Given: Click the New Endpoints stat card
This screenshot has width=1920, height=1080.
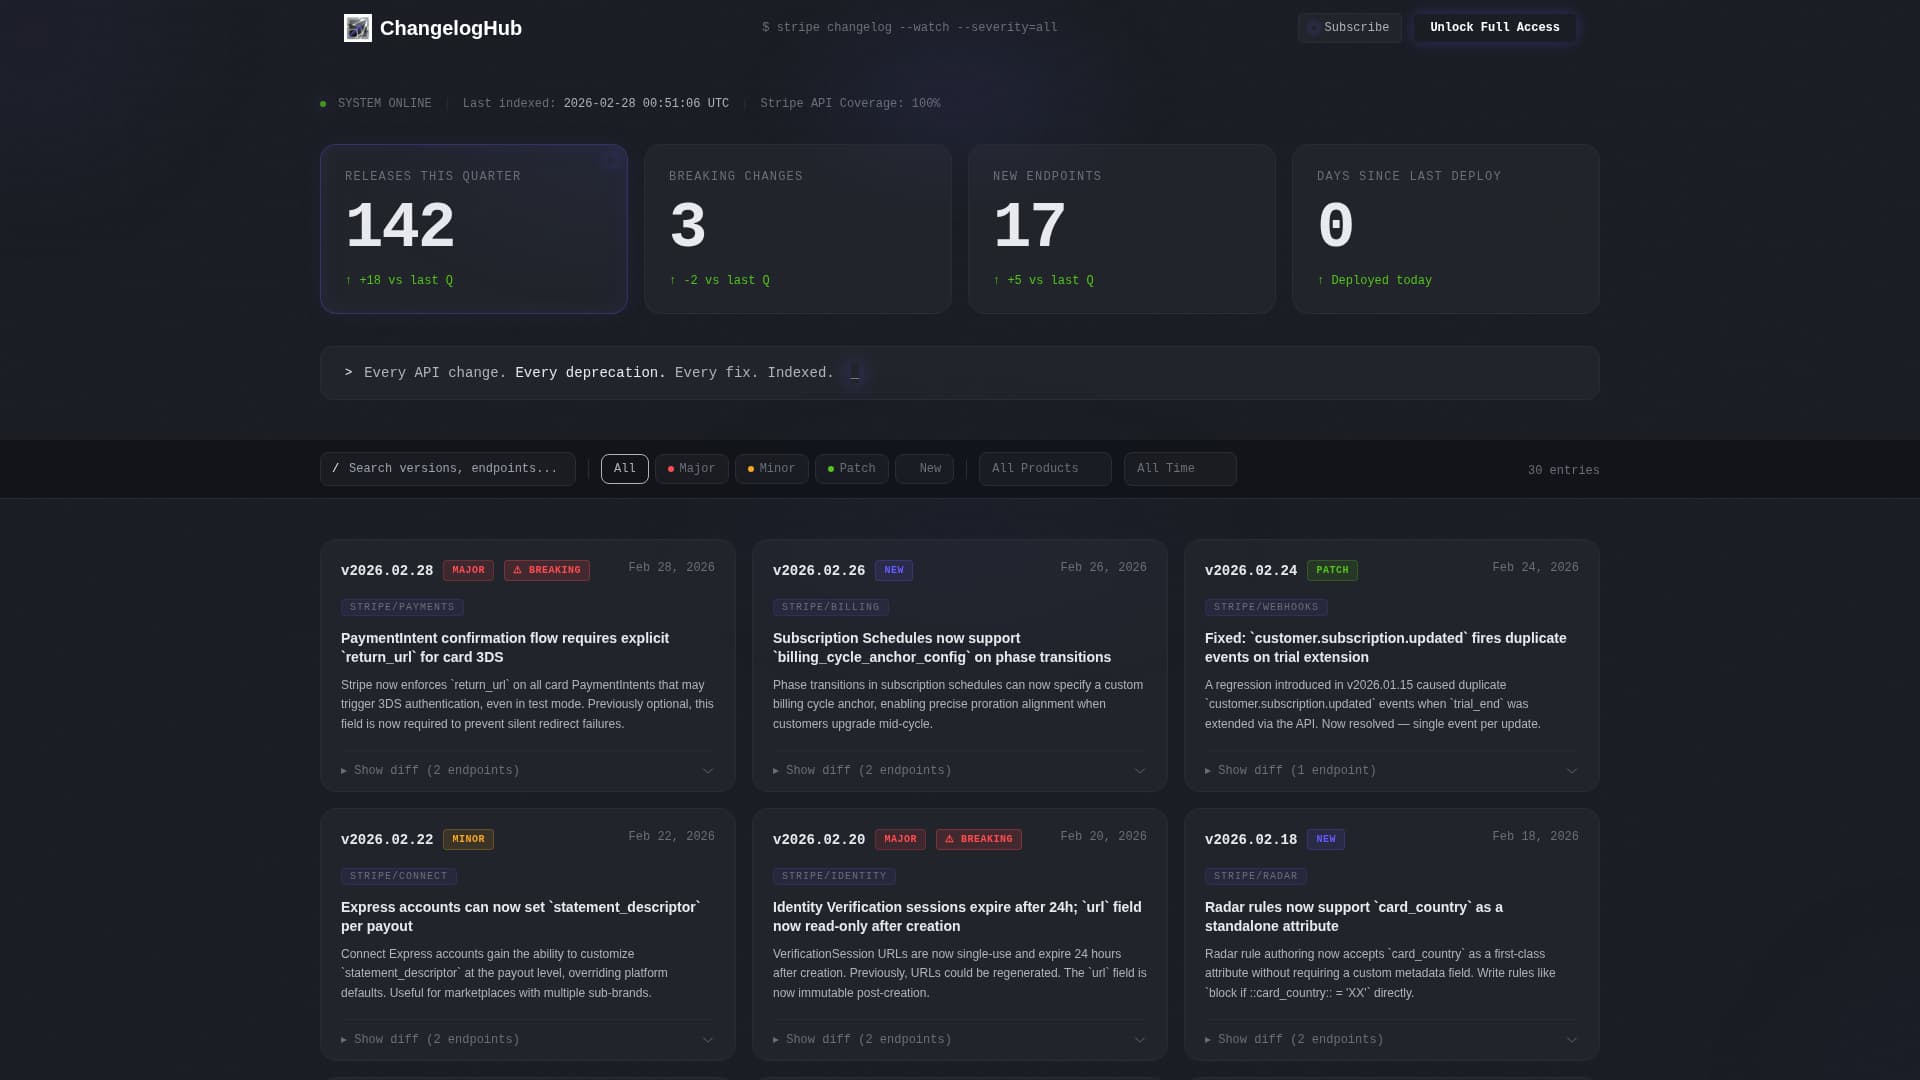Looking at the screenshot, I should click(1122, 229).
